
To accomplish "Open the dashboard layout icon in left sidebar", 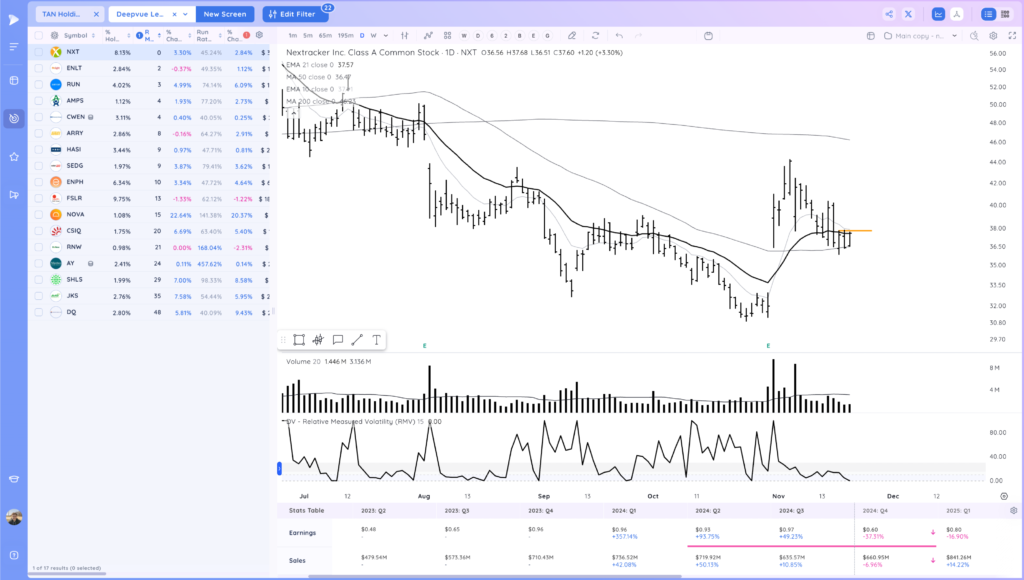I will click(x=14, y=80).
